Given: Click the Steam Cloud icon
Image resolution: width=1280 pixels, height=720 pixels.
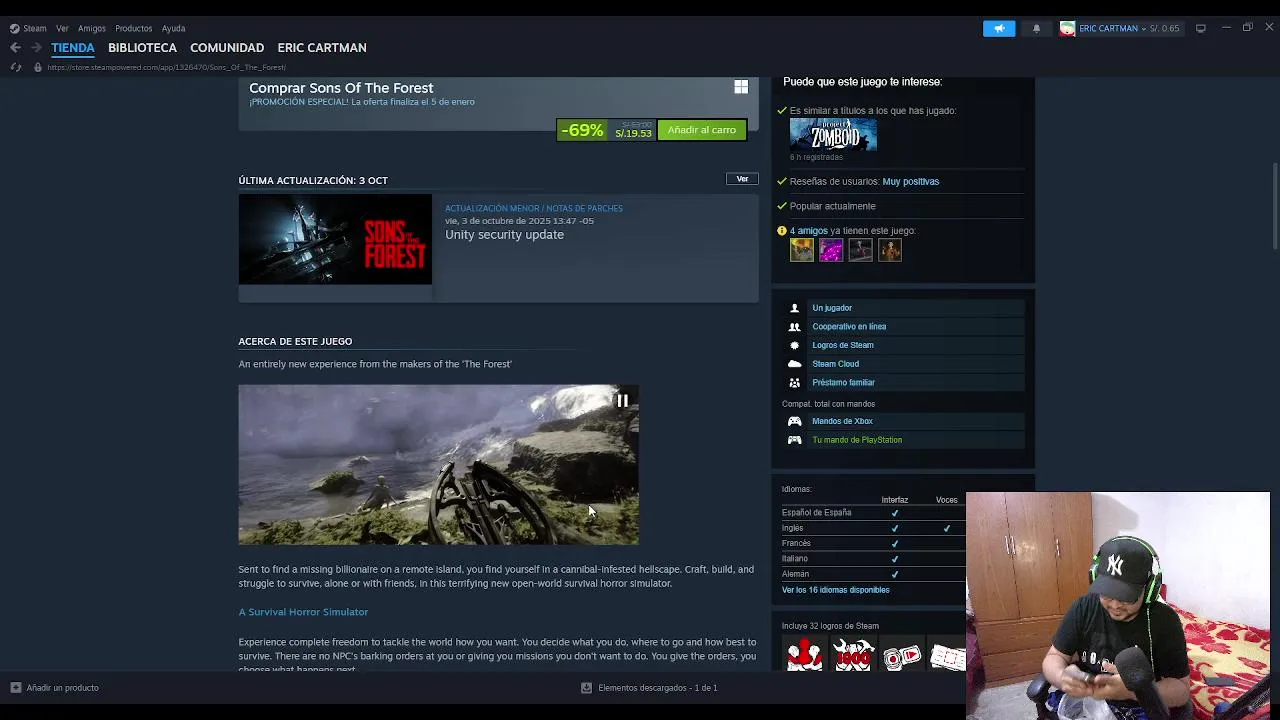Looking at the screenshot, I should tap(794, 364).
